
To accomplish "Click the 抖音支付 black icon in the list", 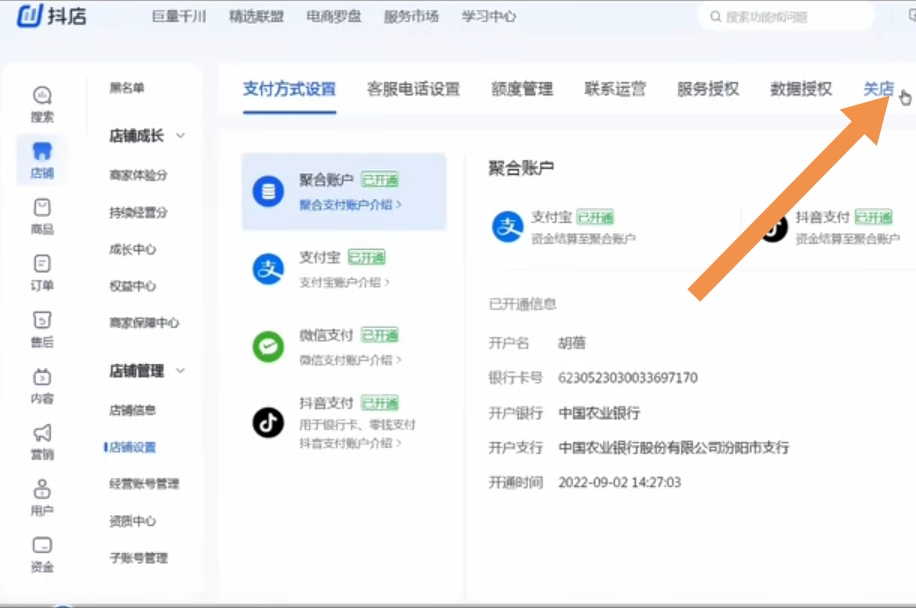I will tap(268, 422).
